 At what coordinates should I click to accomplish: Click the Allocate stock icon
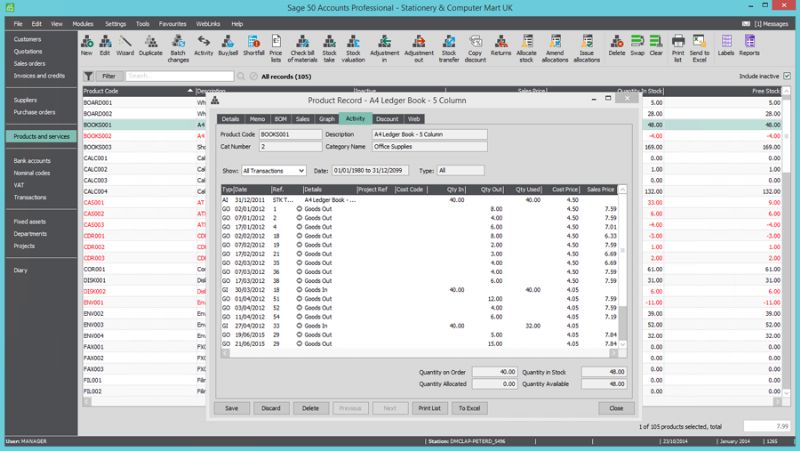point(527,48)
